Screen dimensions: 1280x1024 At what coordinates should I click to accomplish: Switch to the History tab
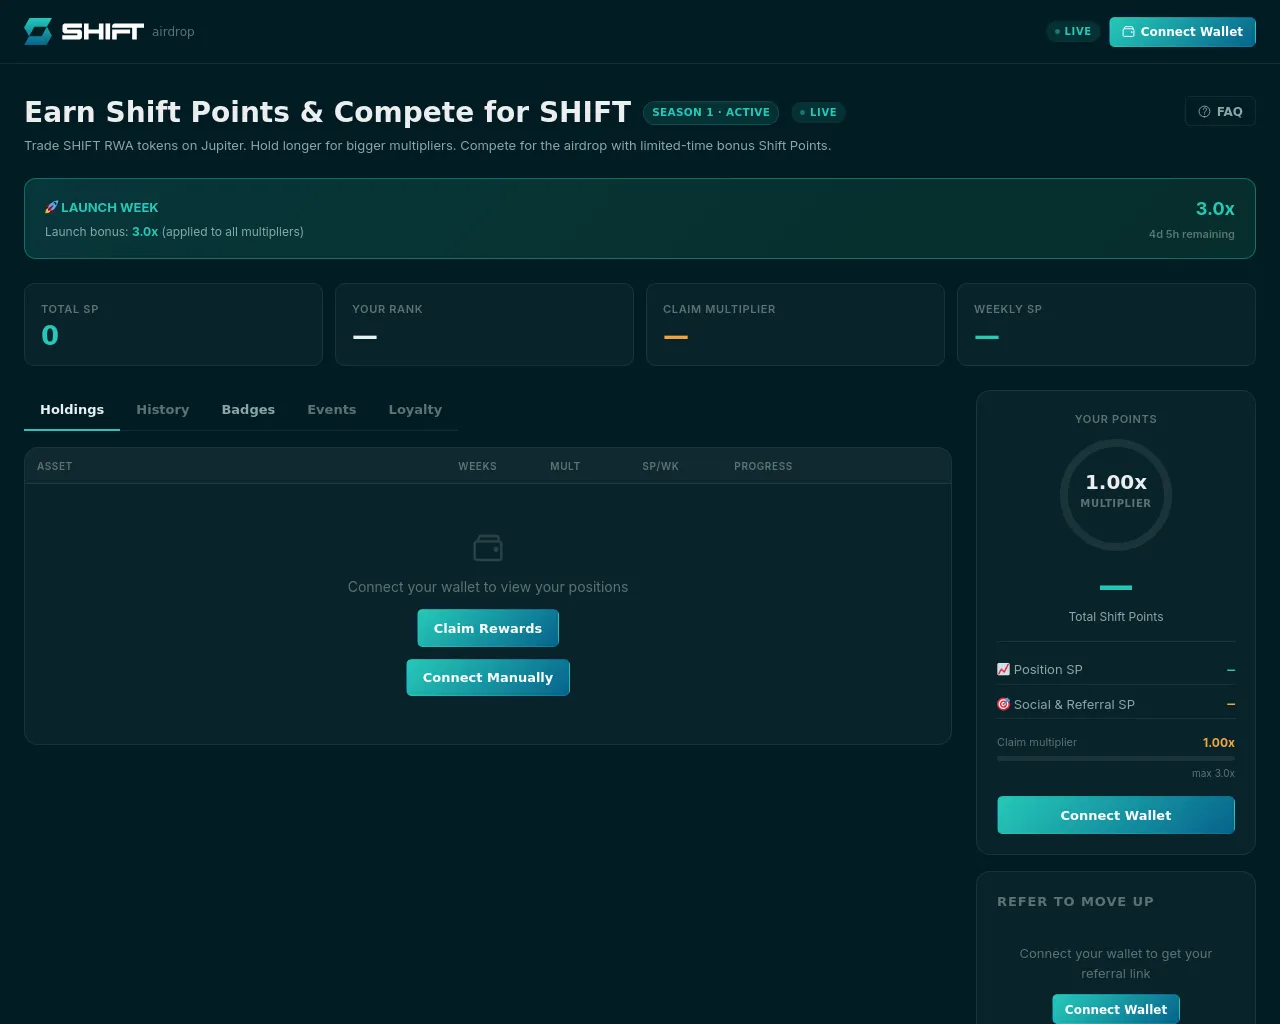[x=163, y=410]
